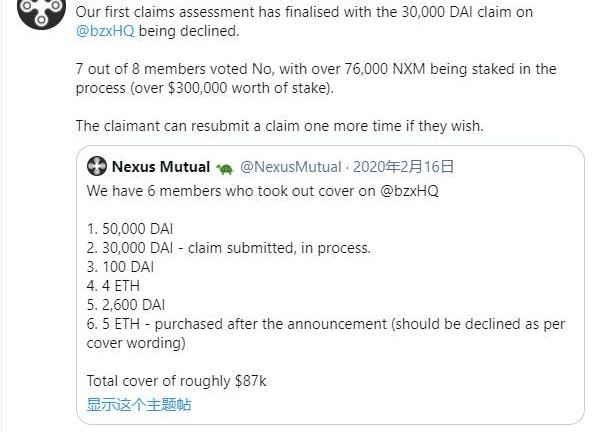This screenshot has height=432, width=600.
Task: Click the @NexusMutual handle
Action: (290, 166)
